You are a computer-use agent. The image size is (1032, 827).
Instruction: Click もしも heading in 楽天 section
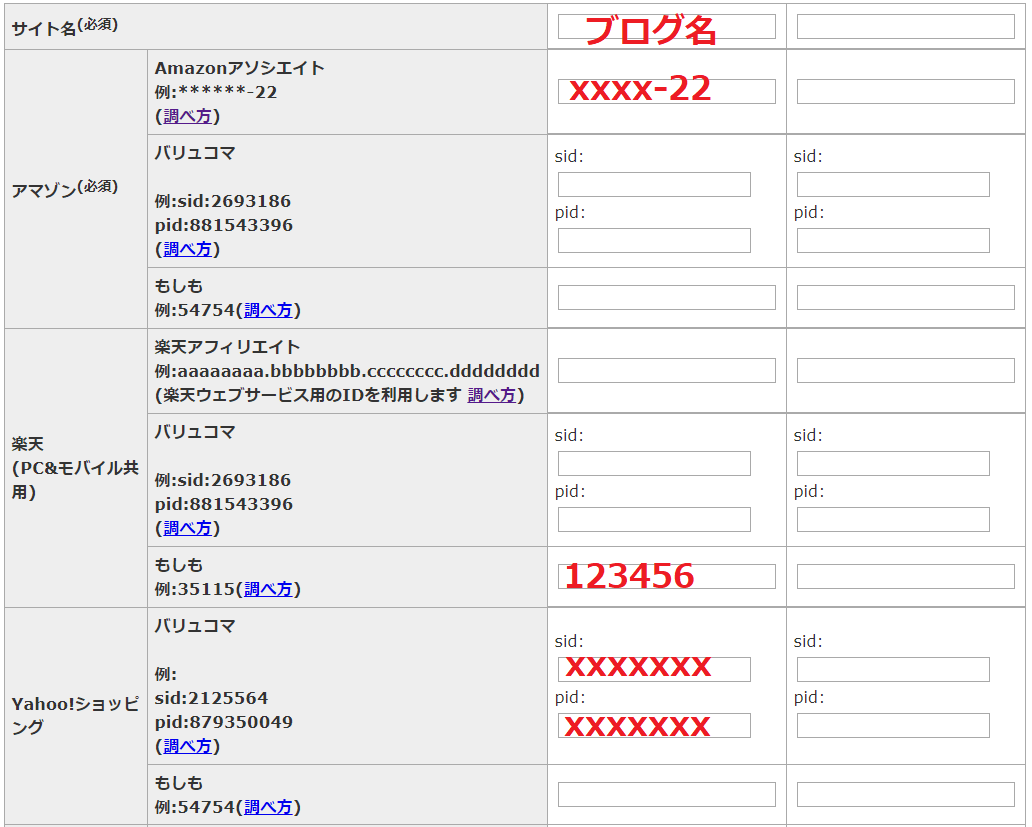(x=178, y=564)
